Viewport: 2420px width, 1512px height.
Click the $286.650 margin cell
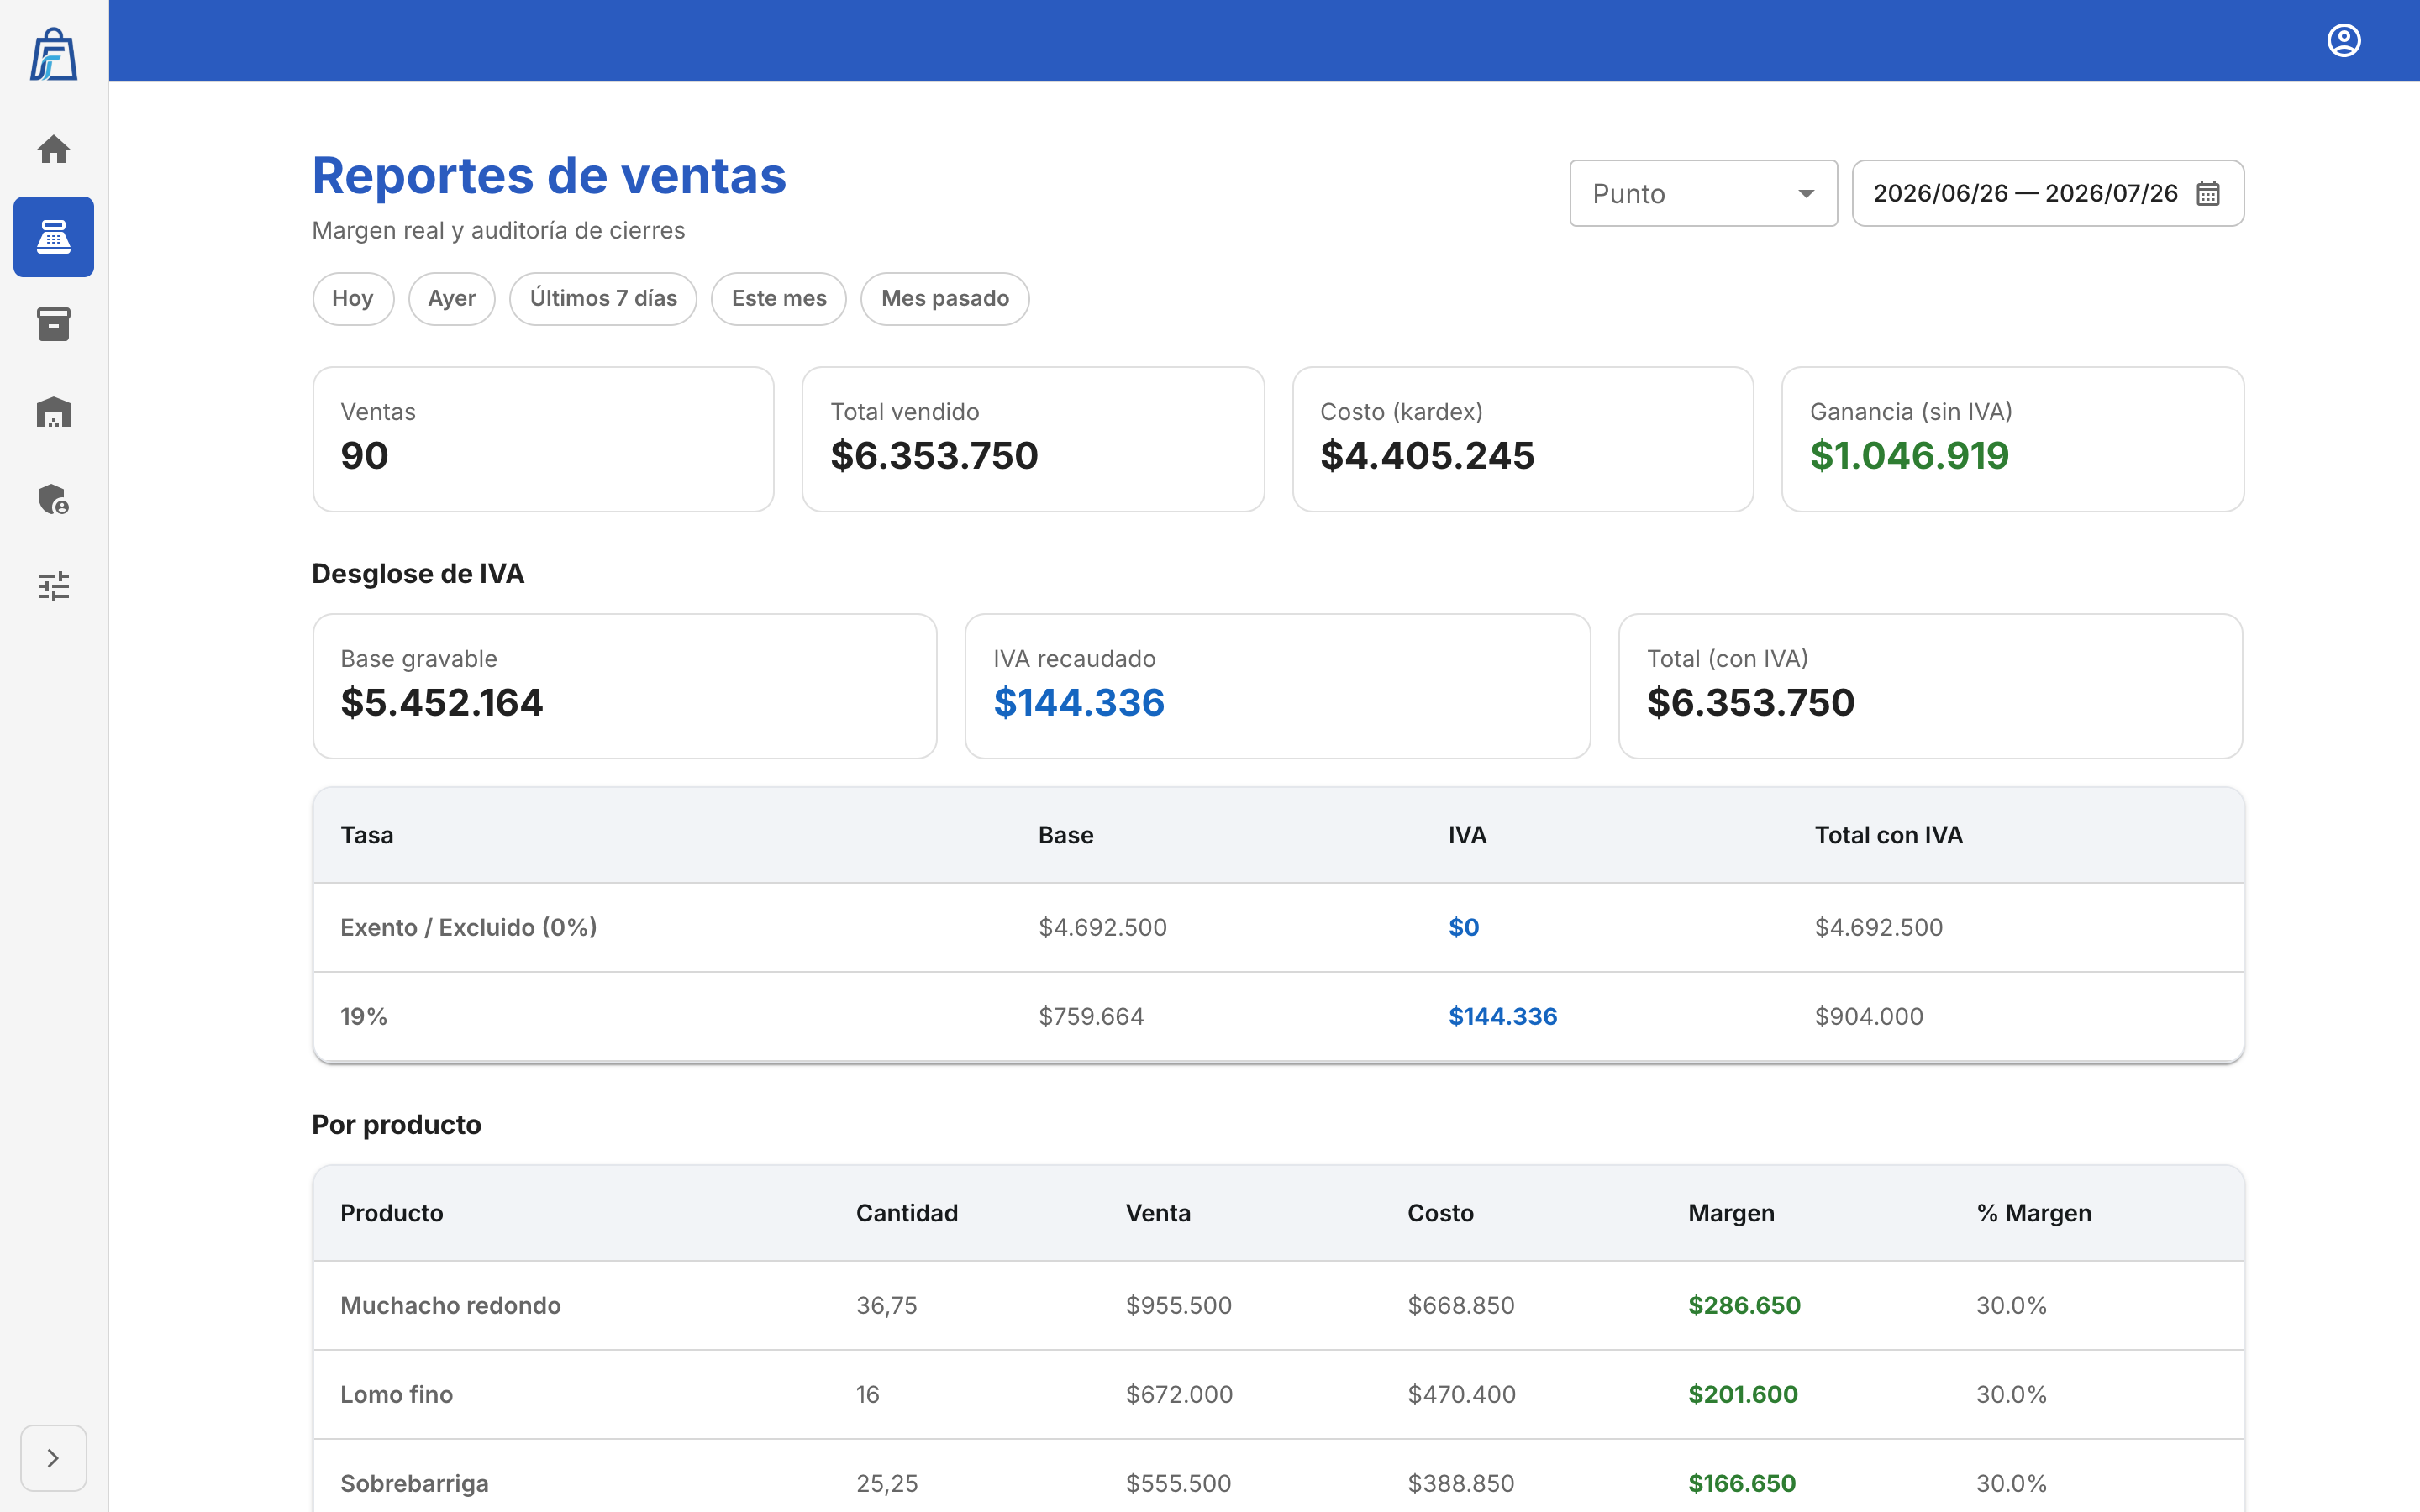point(1744,1305)
